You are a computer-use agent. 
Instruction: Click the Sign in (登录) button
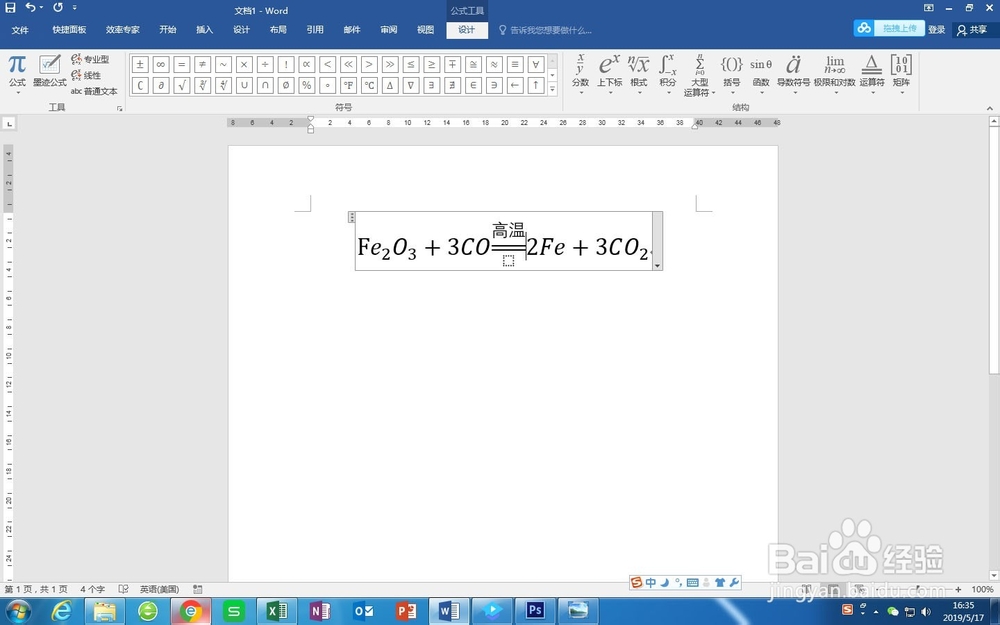[x=936, y=29]
